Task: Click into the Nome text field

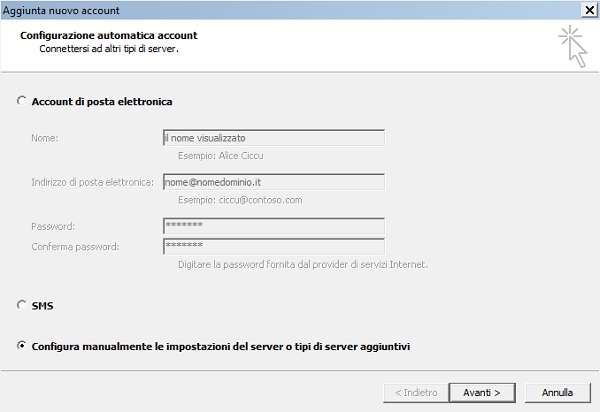Action: [x=274, y=138]
